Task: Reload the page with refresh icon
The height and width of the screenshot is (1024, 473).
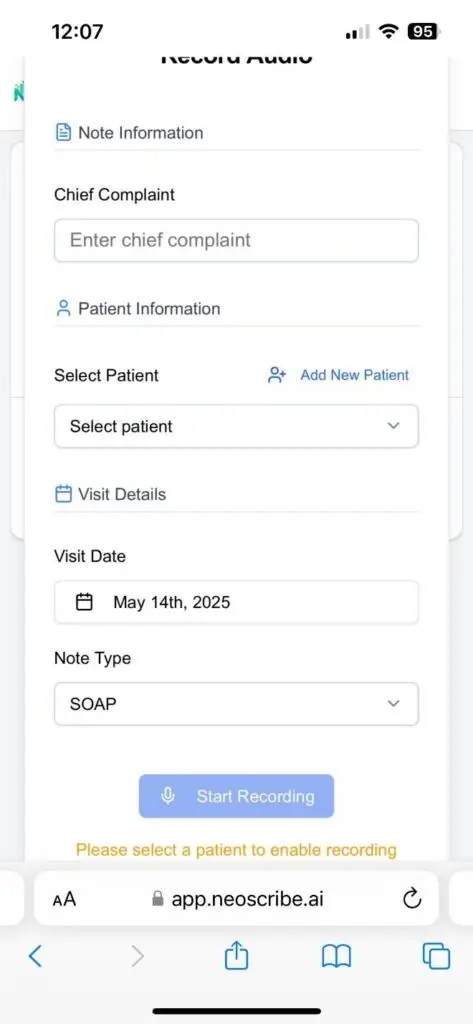Action: 412,900
